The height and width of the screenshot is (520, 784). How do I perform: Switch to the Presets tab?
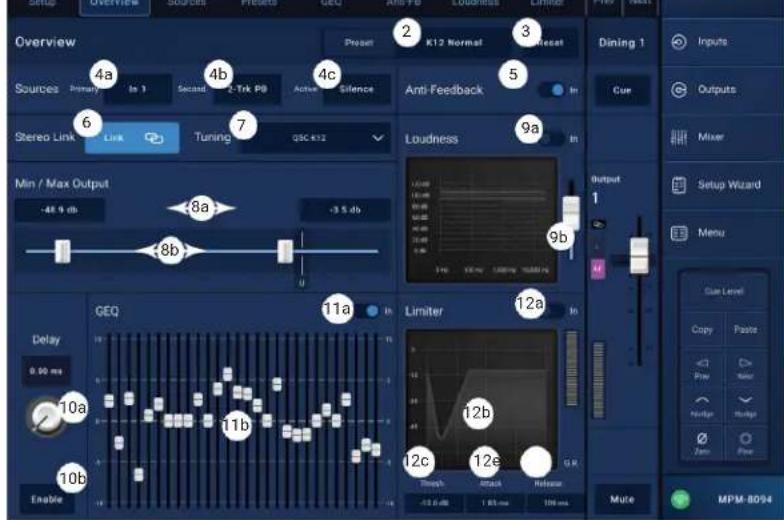pyautogui.click(x=258, y=4)
